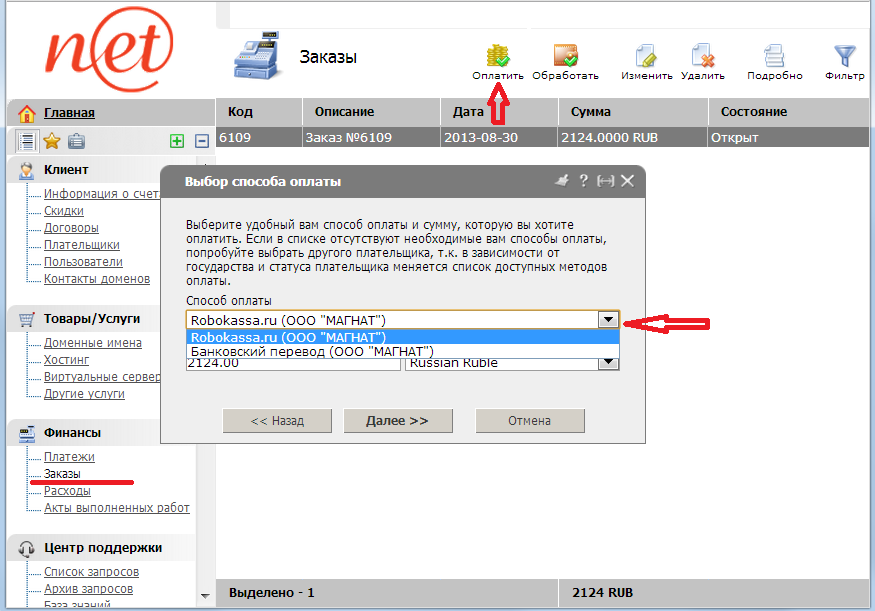
Task: Click the Далее >> button
Action: [397, 421]
